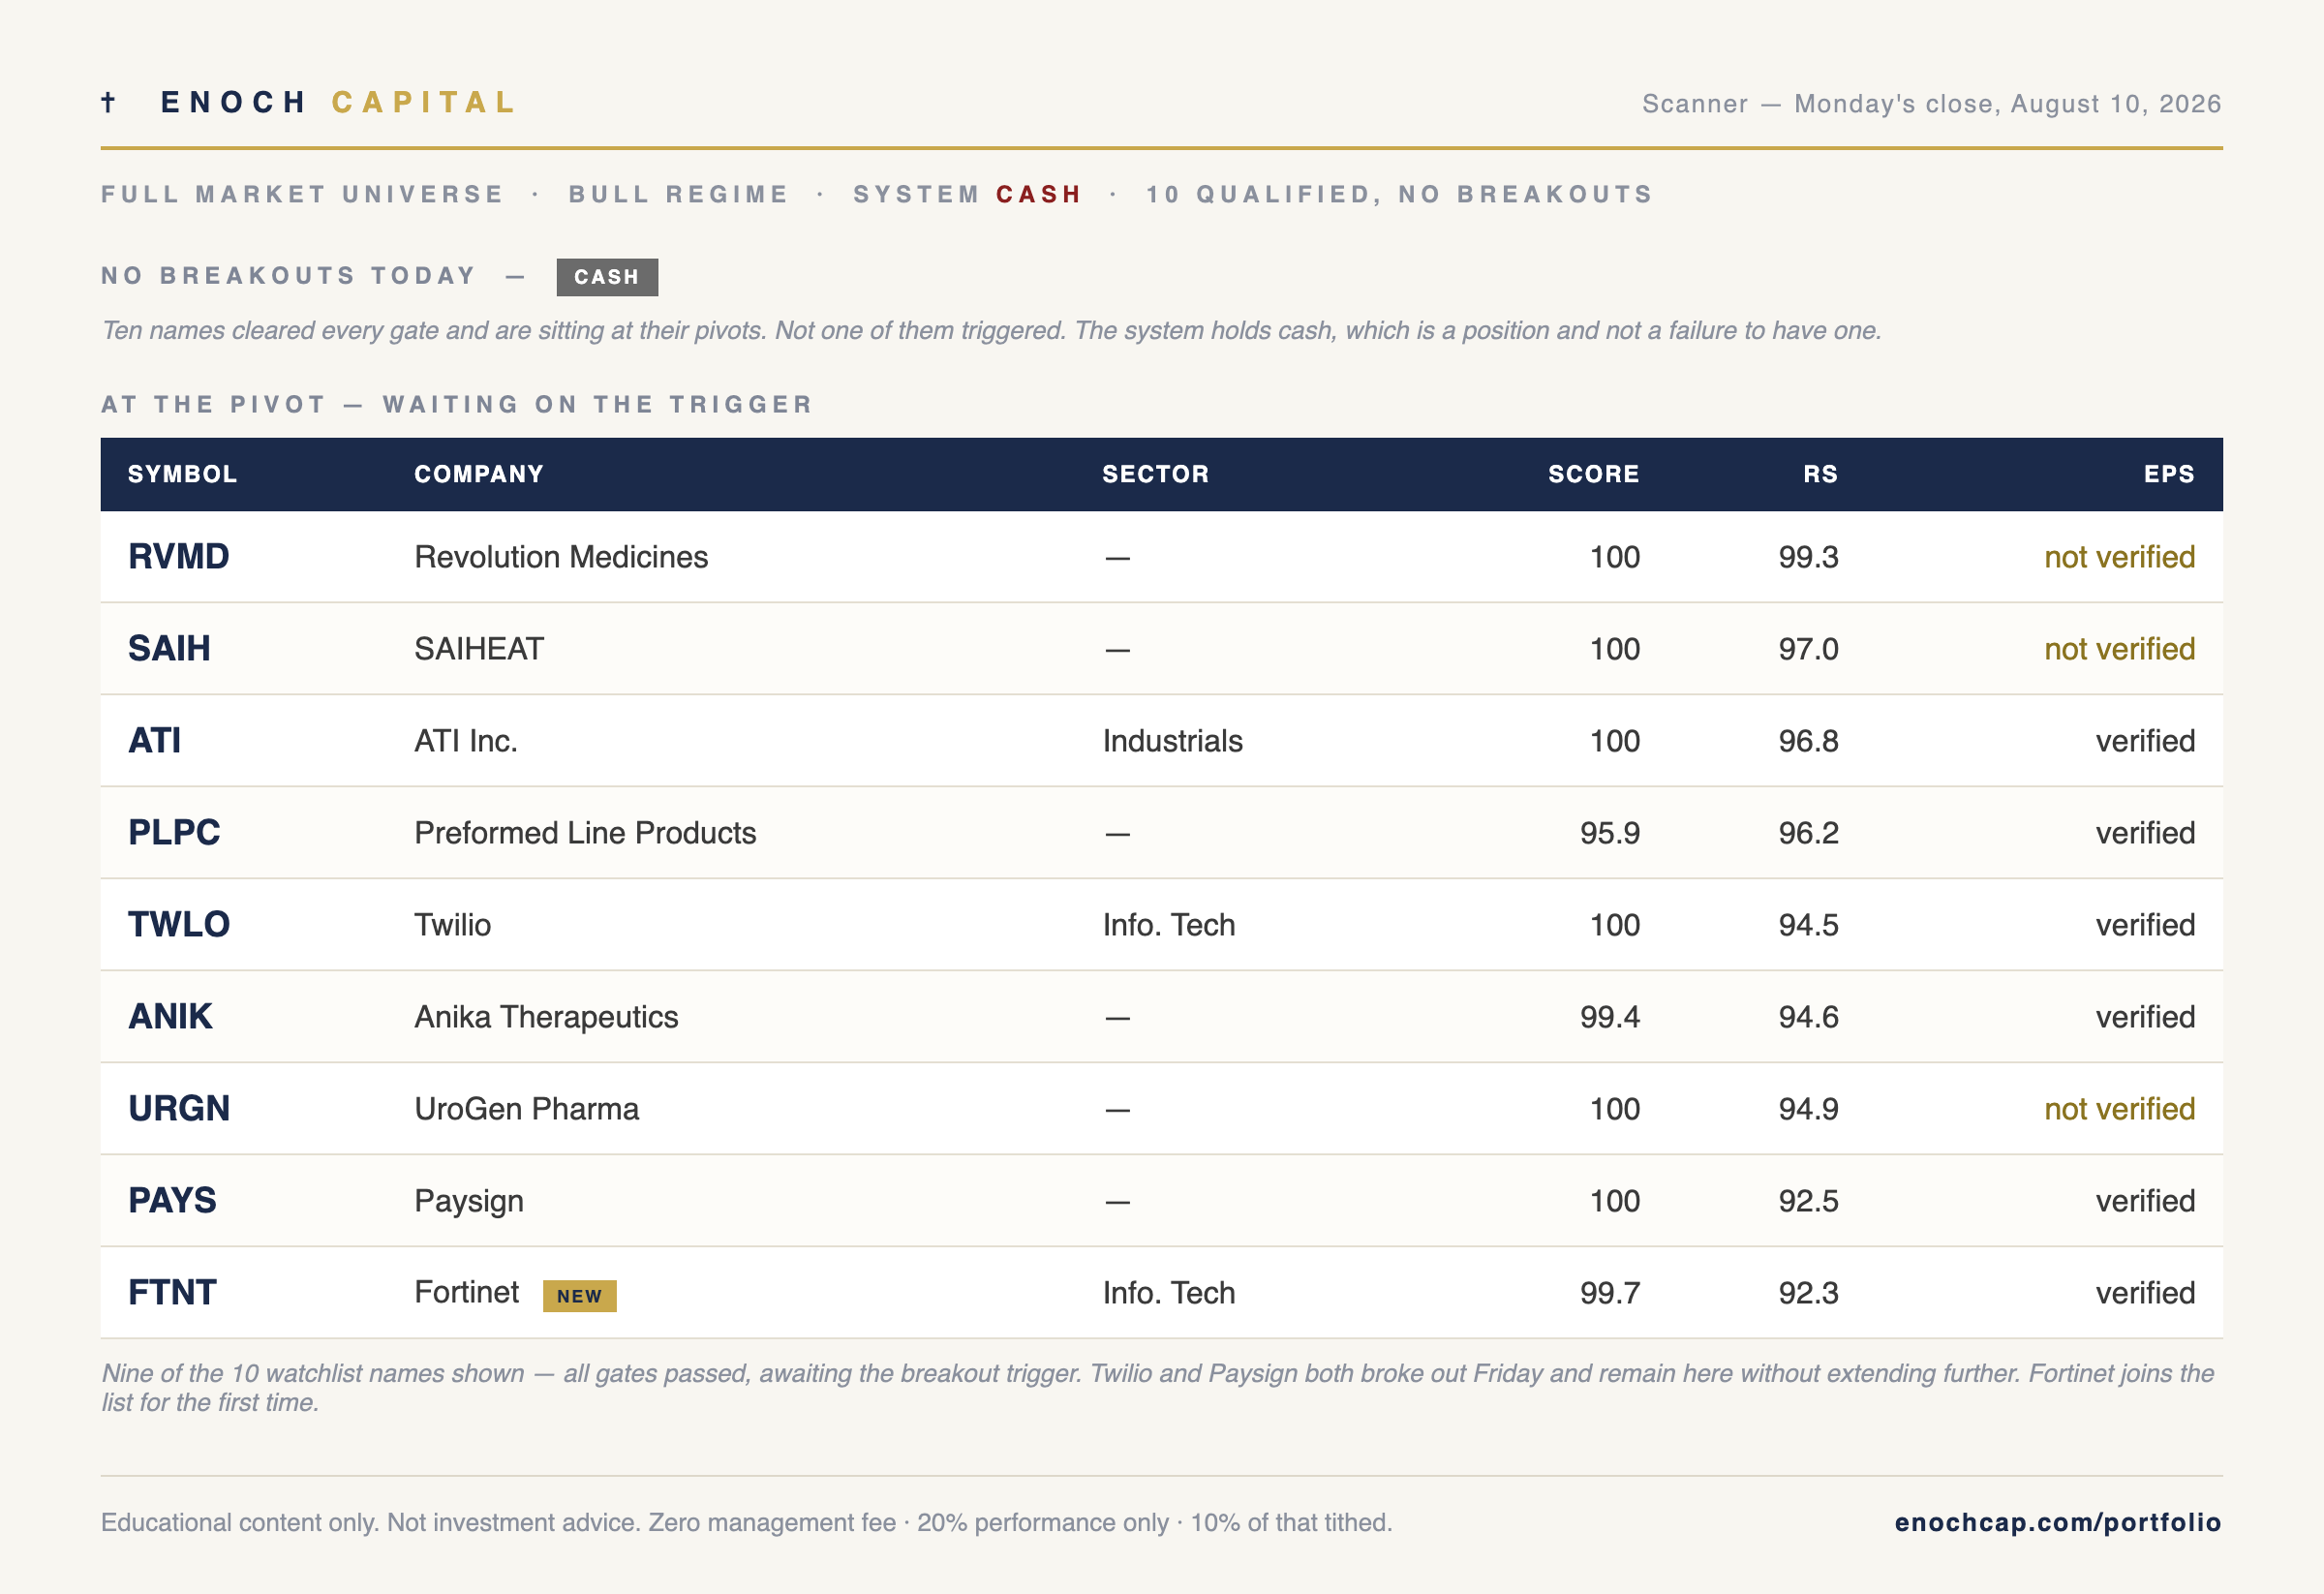
Task: Click the 92.5 RS value for PAYS
Action: coord(1808,1201)
